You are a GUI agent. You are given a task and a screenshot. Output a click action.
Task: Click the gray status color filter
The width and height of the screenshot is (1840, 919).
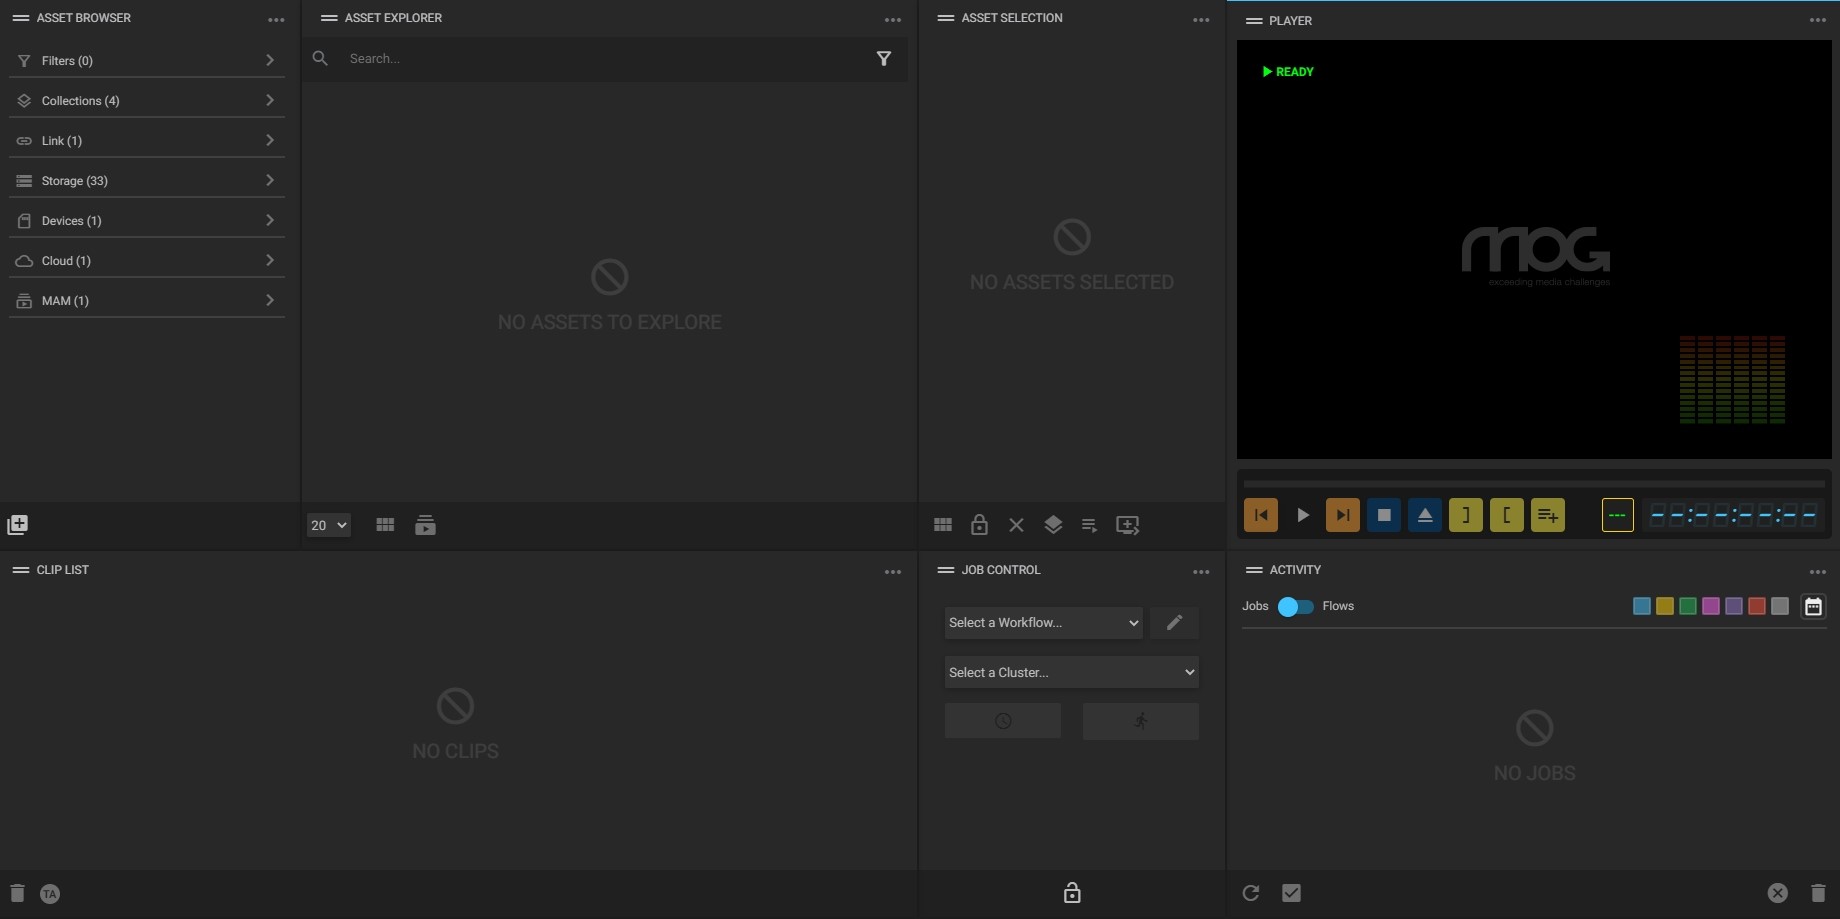click(x=1780, y=606)
